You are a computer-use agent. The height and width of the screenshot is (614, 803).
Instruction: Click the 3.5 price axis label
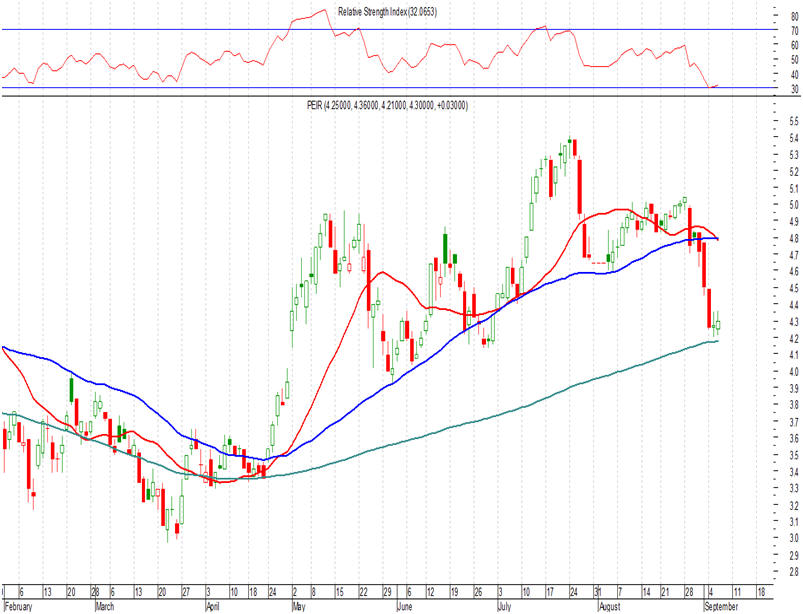click(x=794, y=455)
